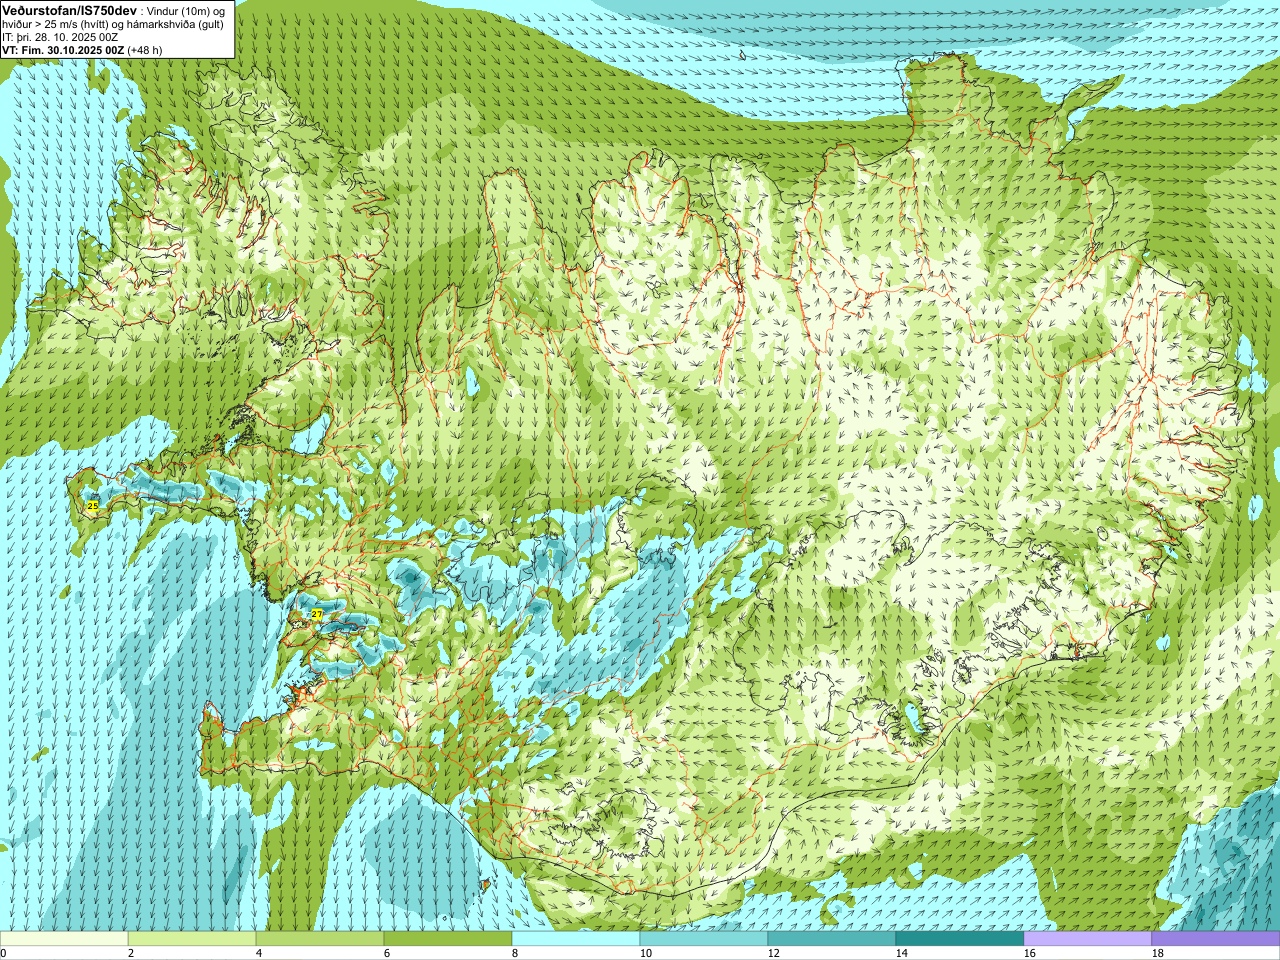The image size is (1280, 960).
Task: Select the 14–16 m/s dark teal legend swatch
Action: (960, 939)
